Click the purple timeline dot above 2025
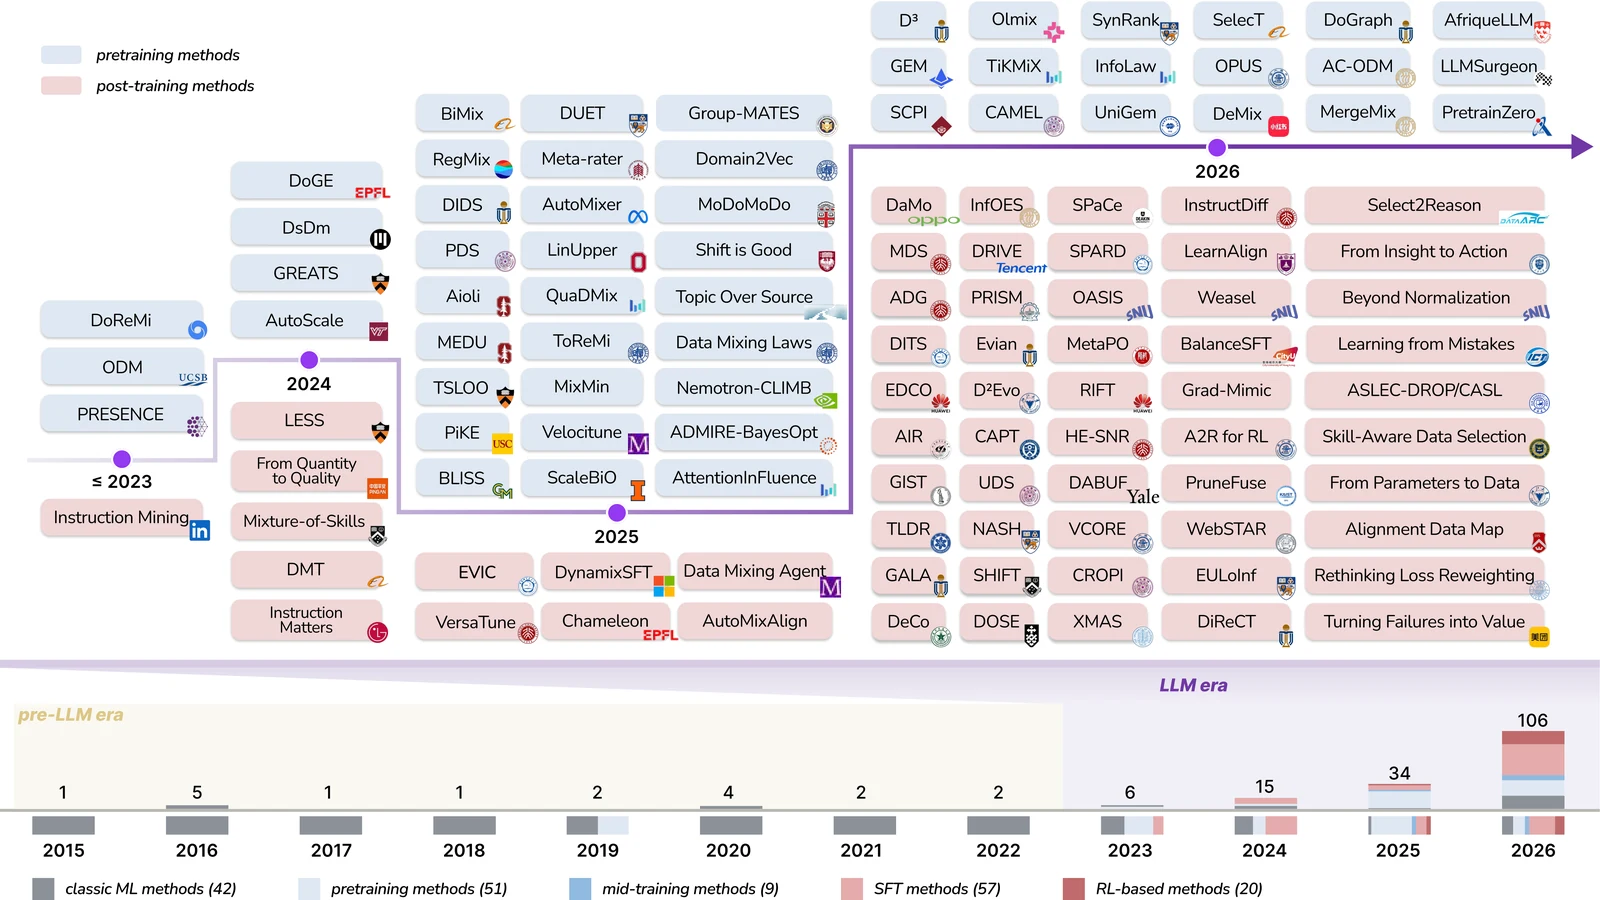The image size is (1600, 900). (617, 513)
